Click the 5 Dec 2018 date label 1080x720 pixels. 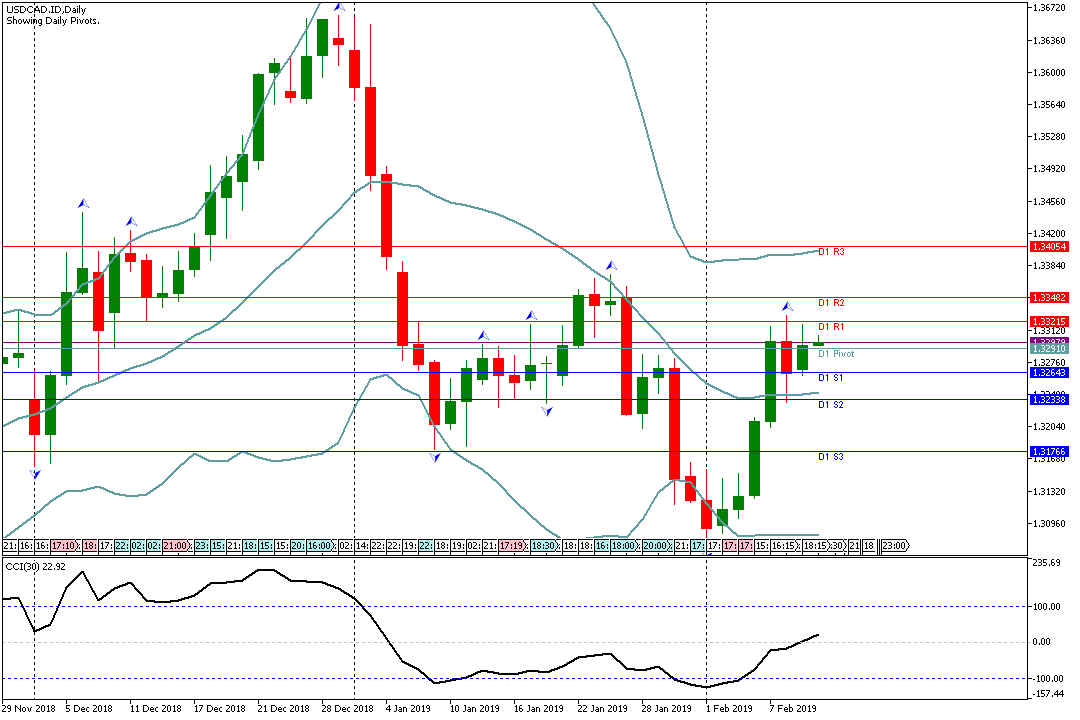[x=89, y=709]
